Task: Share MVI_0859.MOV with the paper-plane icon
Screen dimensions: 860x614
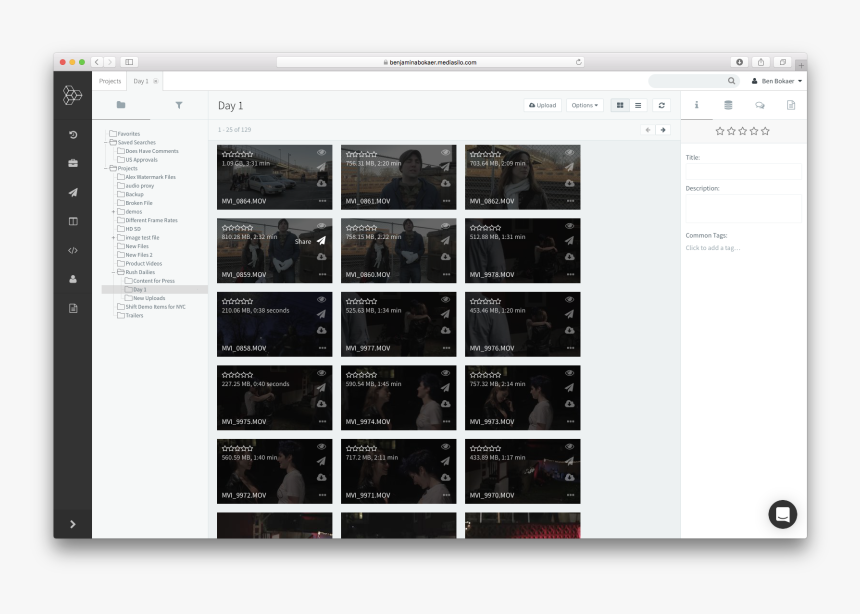Action: click(321, 241)
